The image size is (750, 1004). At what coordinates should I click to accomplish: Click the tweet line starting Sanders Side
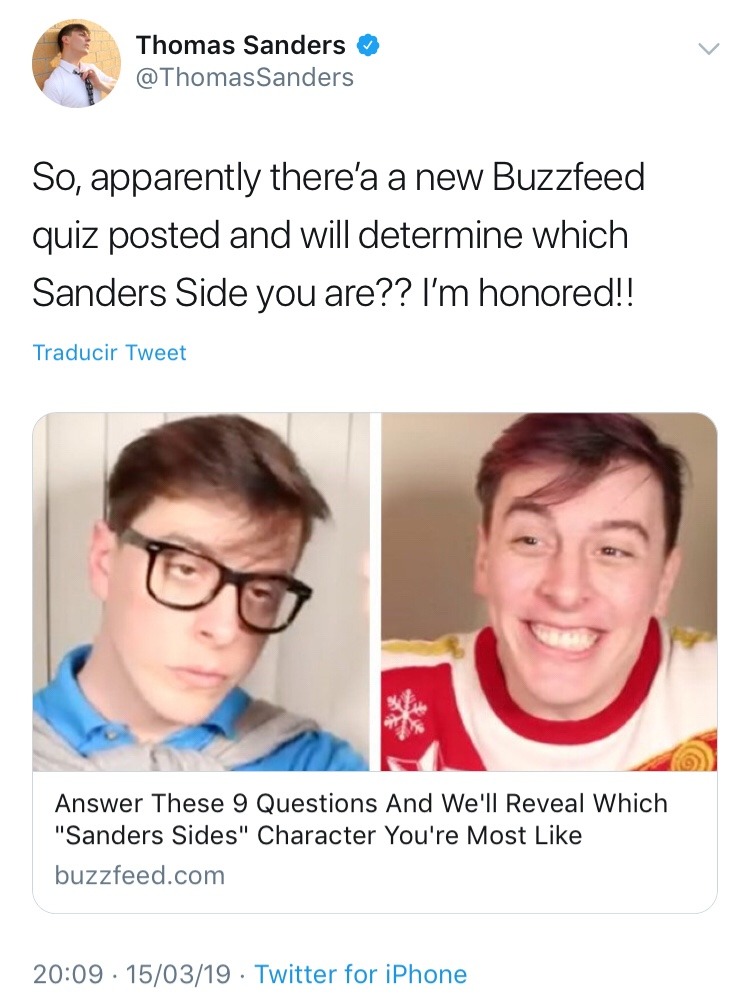(333, 293)
